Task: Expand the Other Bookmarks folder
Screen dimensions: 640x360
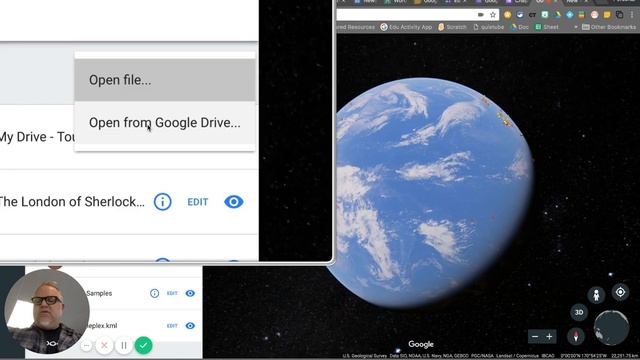Action: [x=609, y=27]
